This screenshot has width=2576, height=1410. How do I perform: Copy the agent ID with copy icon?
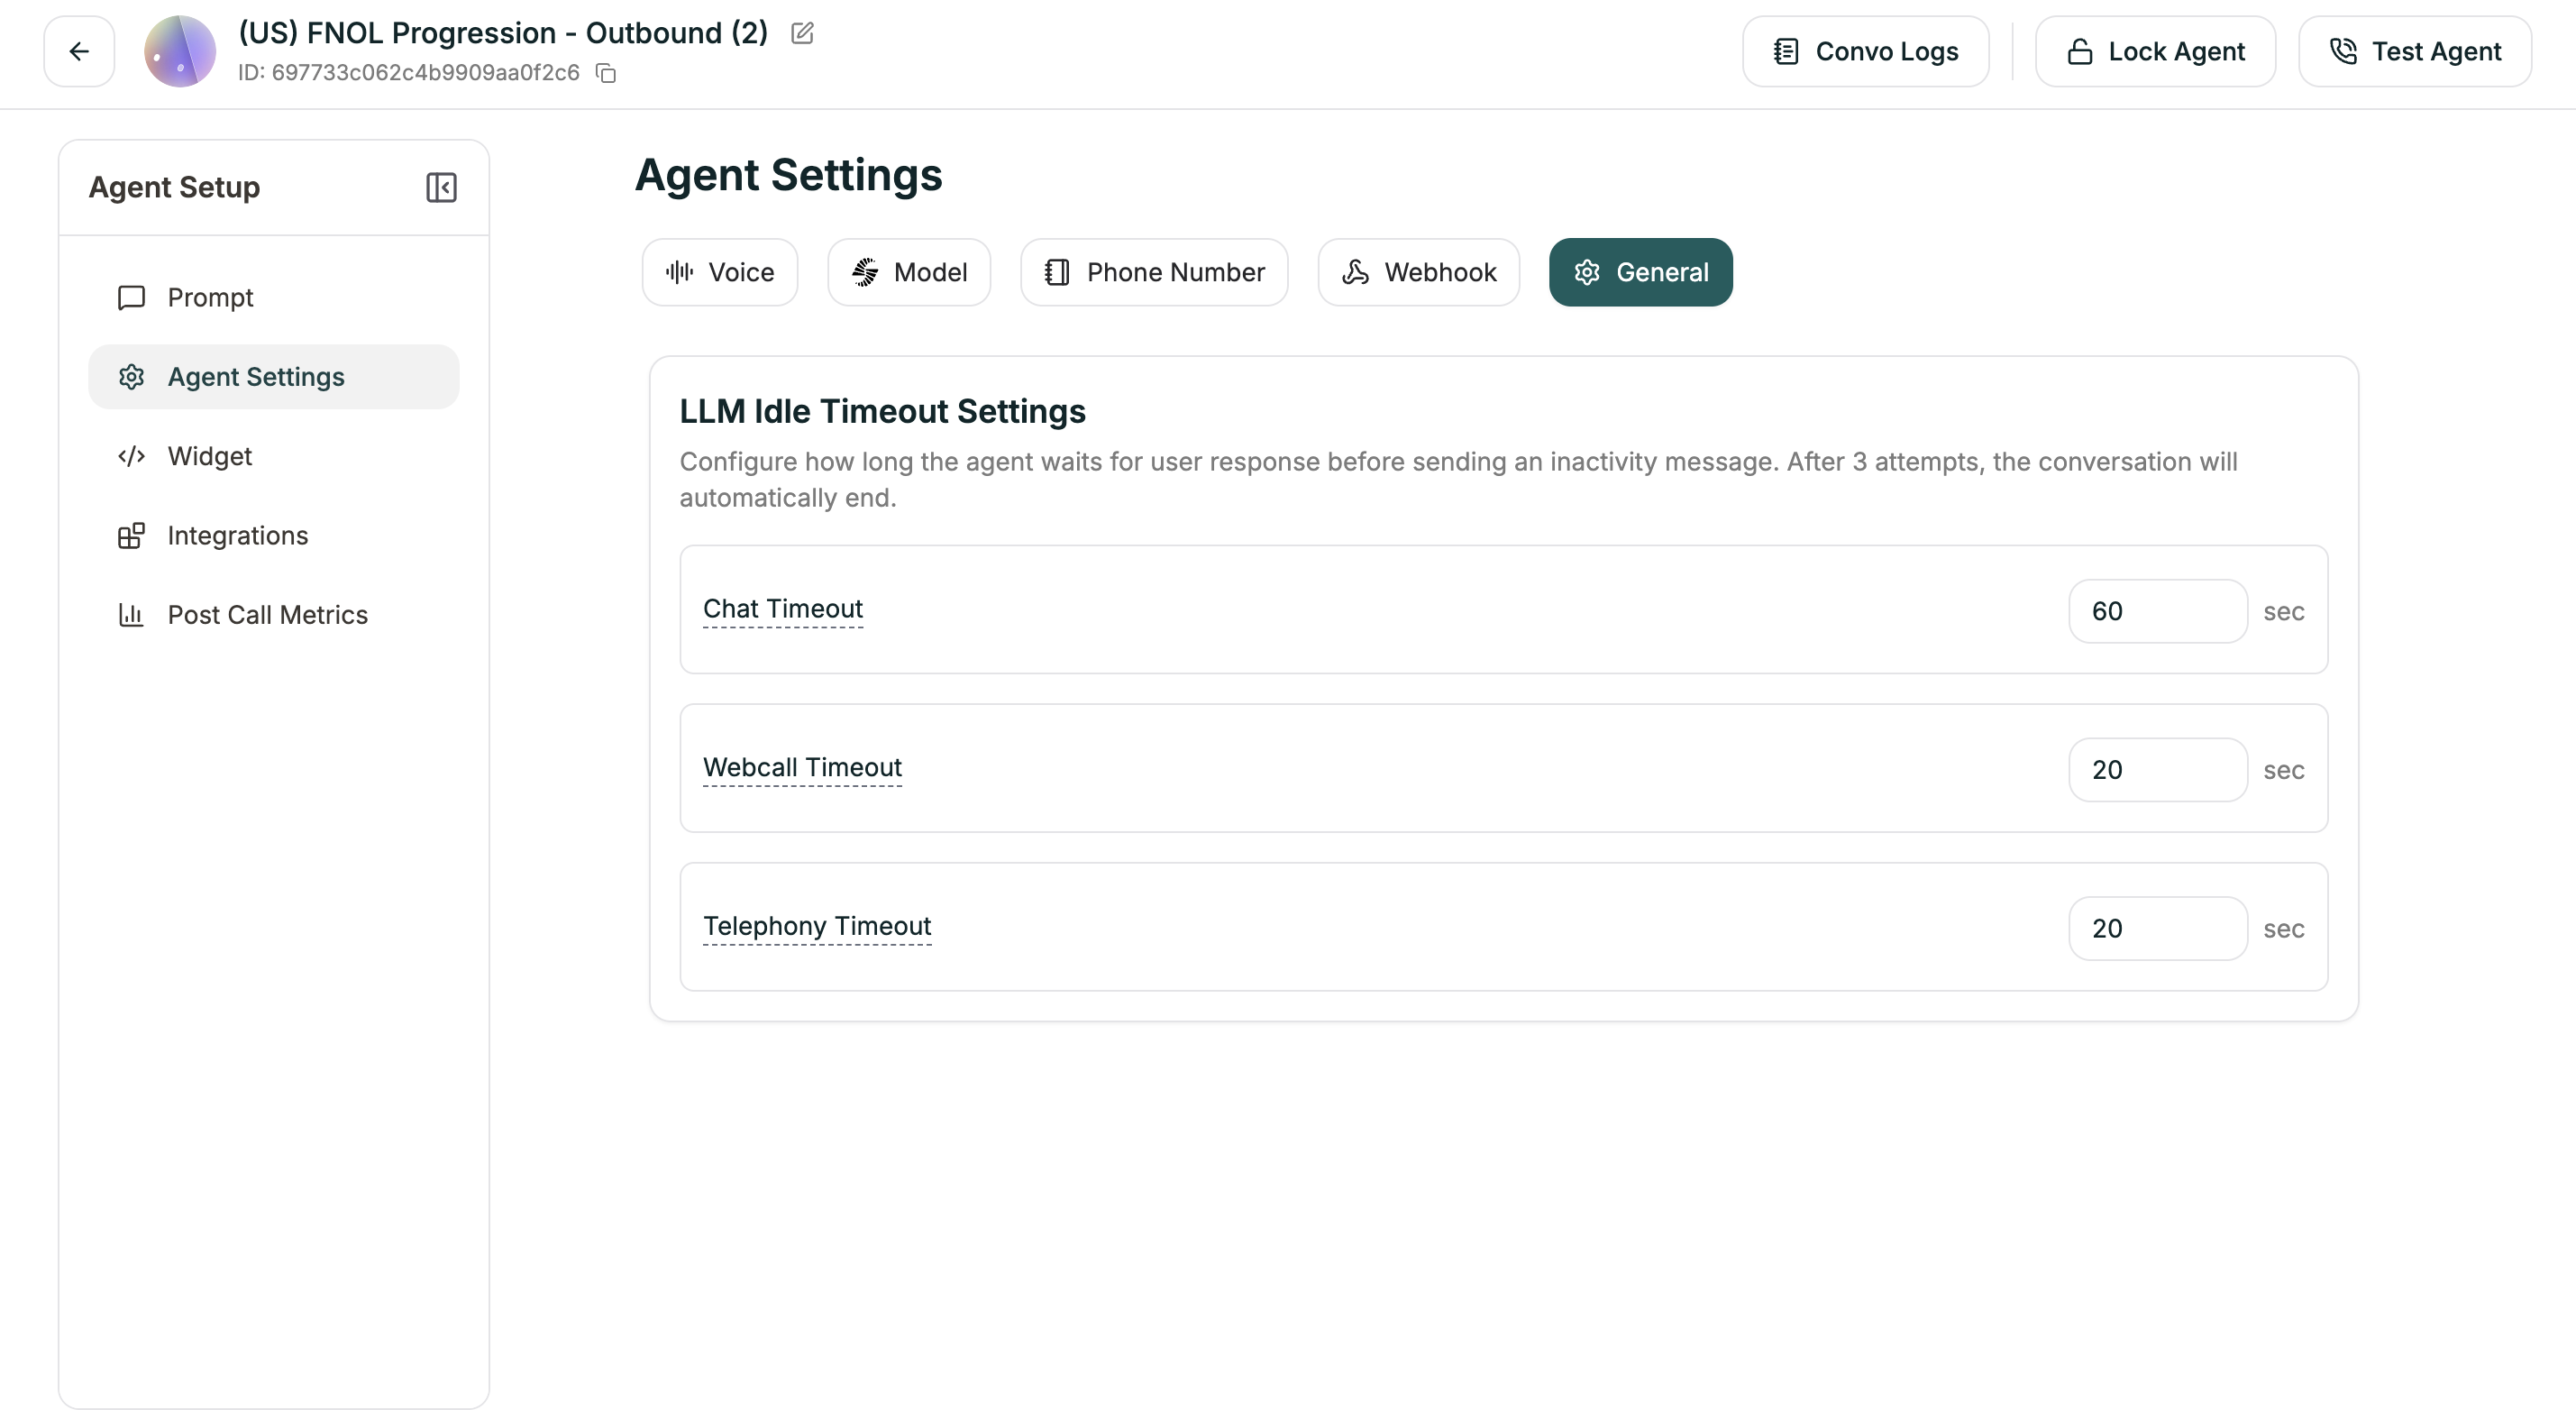pyautogui.click(x=606, y=73)
